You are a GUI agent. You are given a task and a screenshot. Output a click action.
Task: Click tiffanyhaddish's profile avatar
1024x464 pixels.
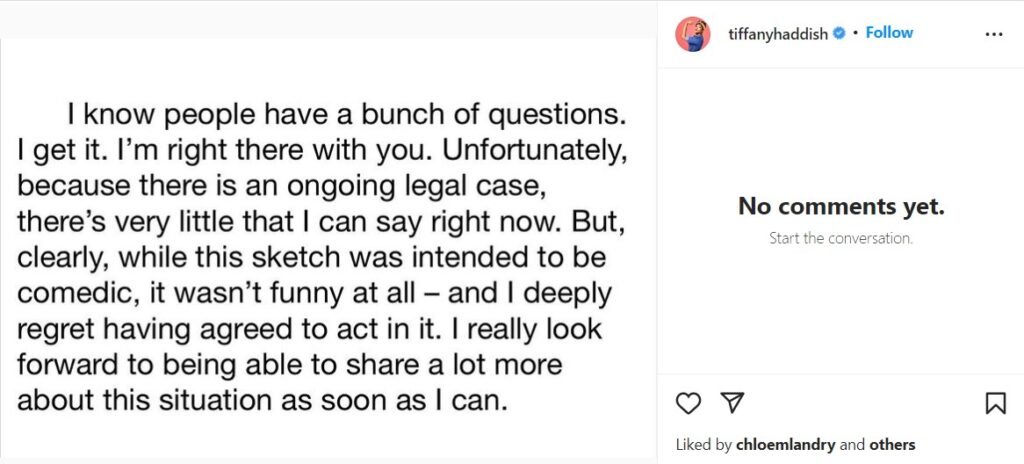coord(693,34)
